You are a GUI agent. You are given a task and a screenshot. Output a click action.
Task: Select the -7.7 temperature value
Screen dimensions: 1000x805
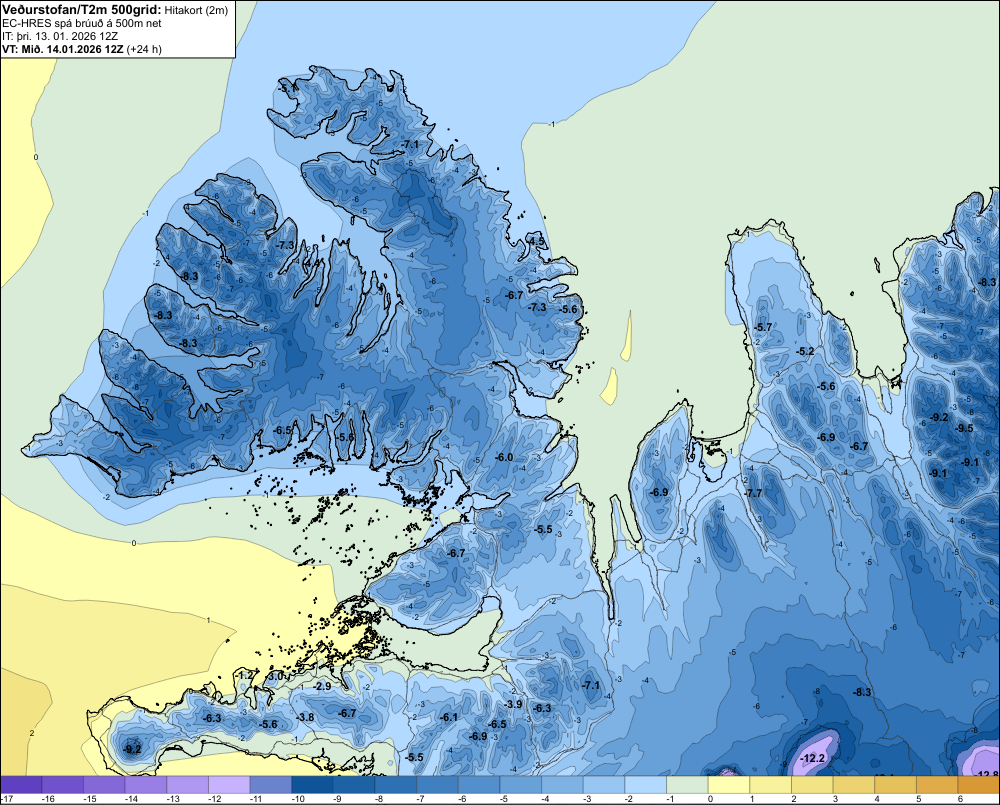754,493
